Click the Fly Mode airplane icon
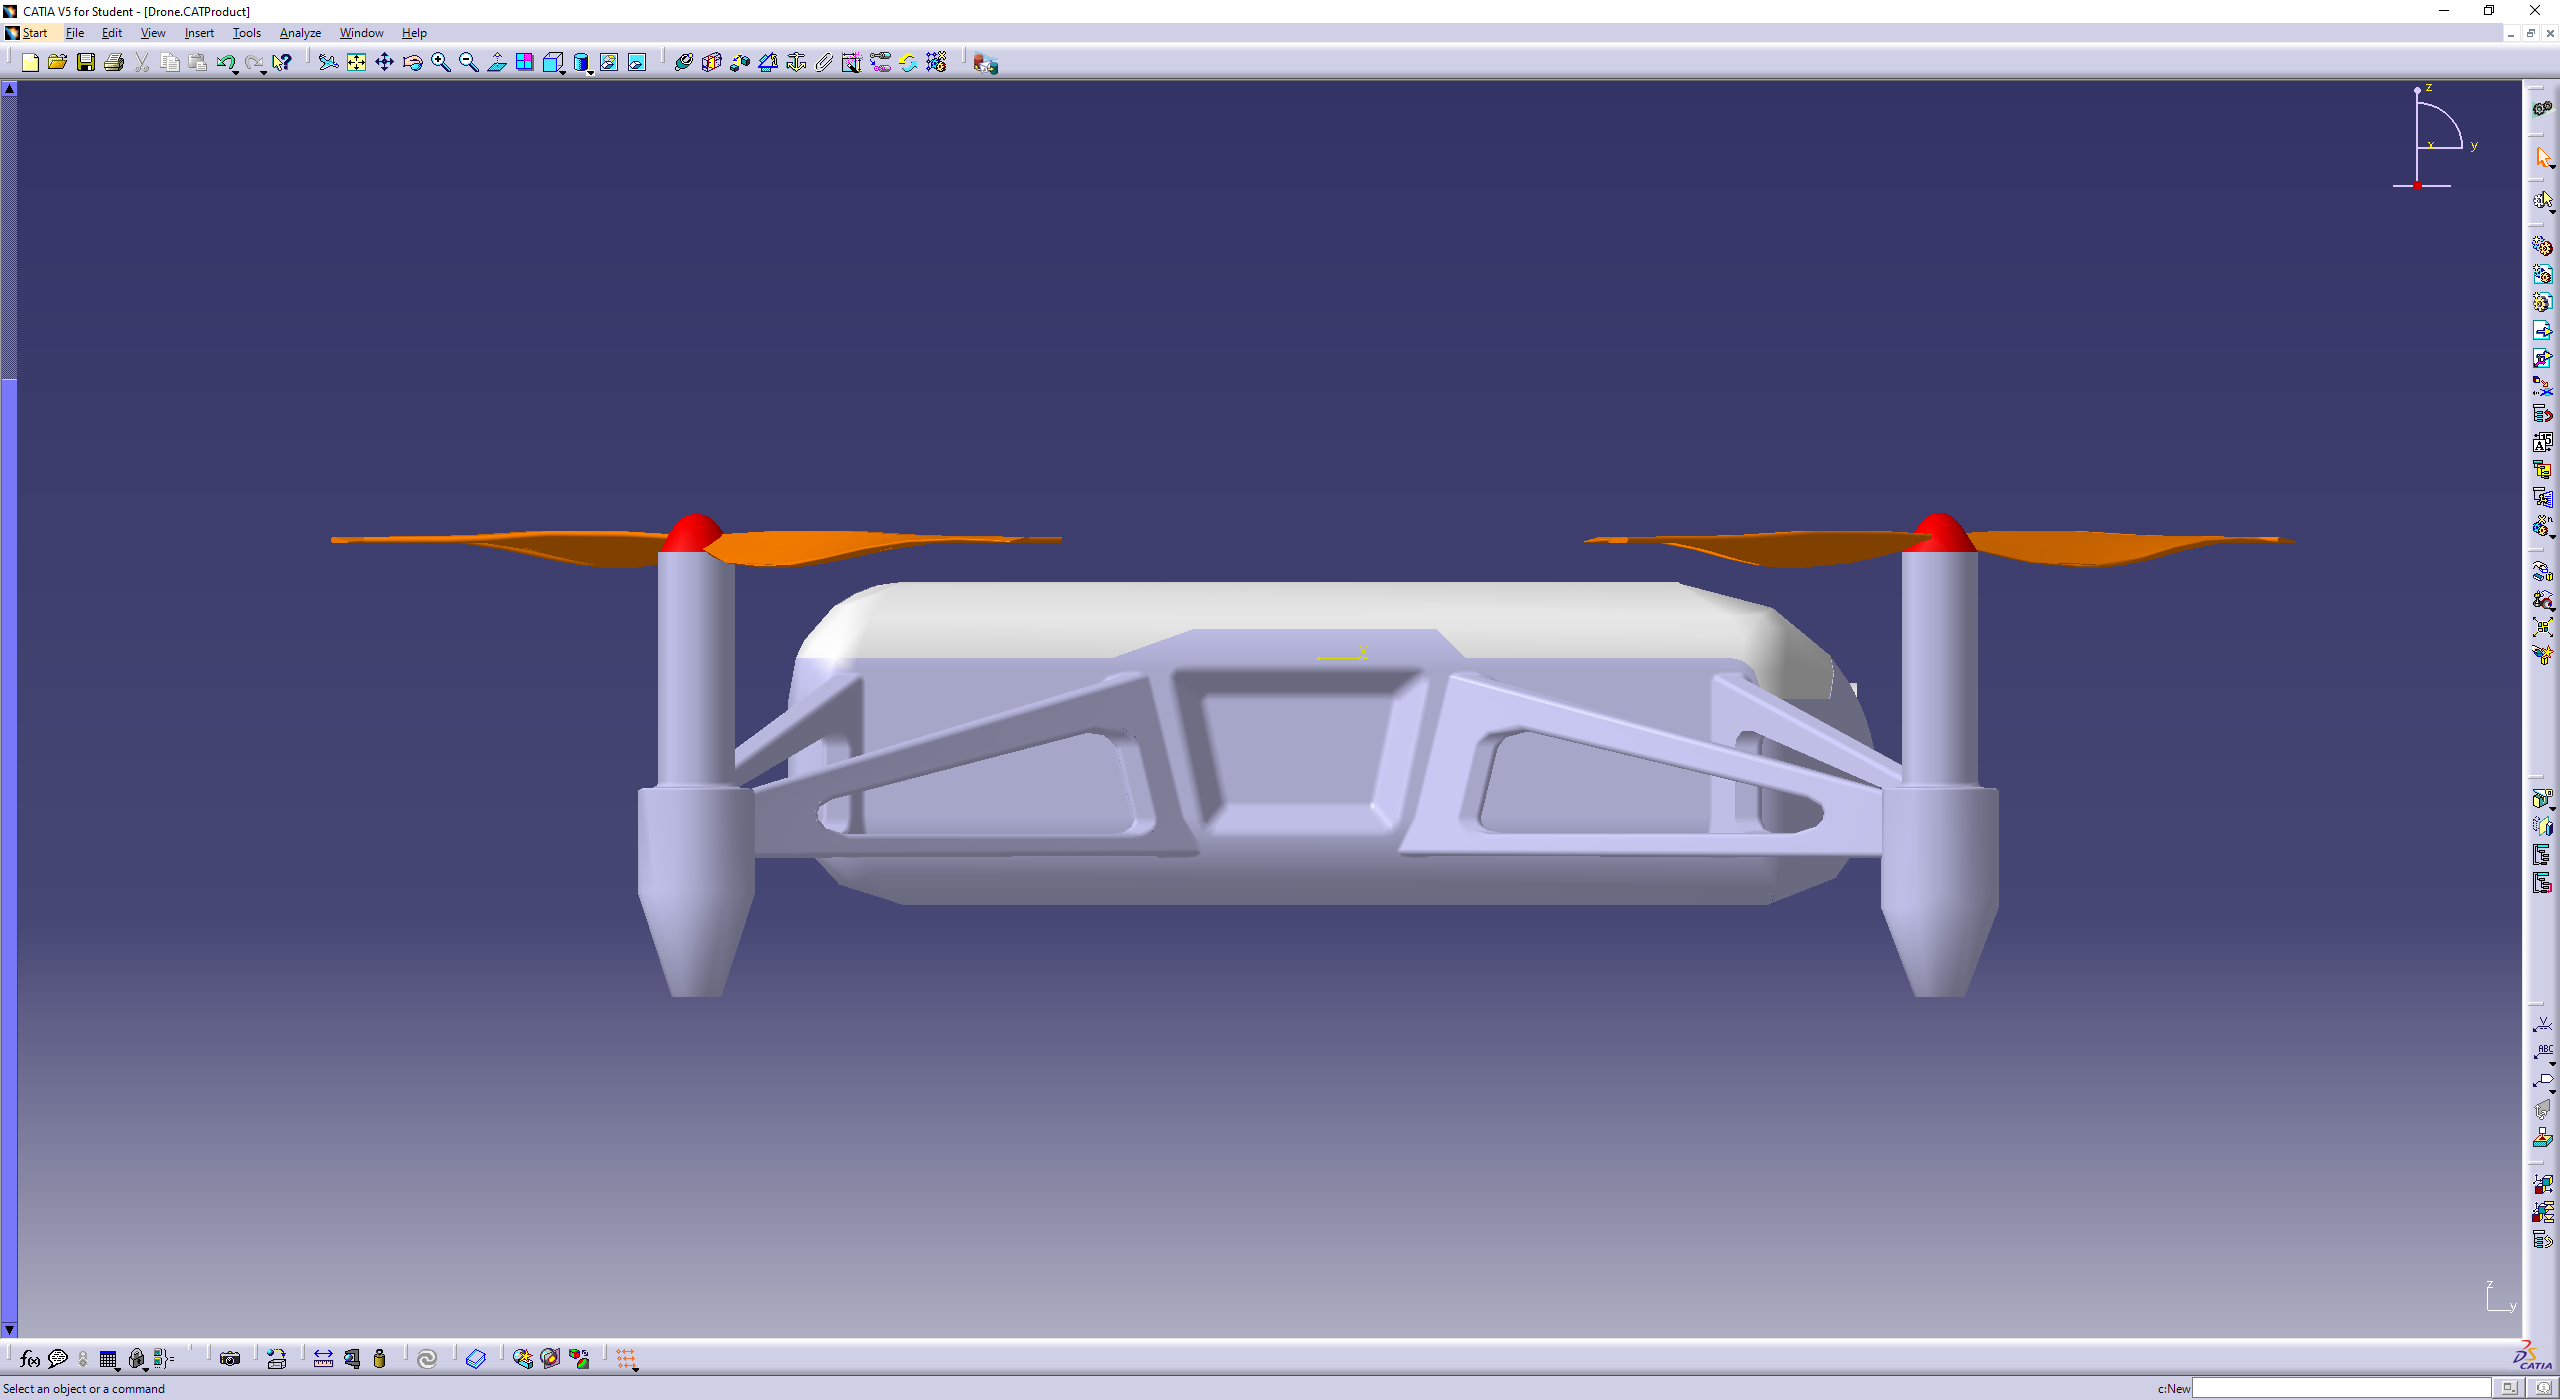 coord(328,63)
